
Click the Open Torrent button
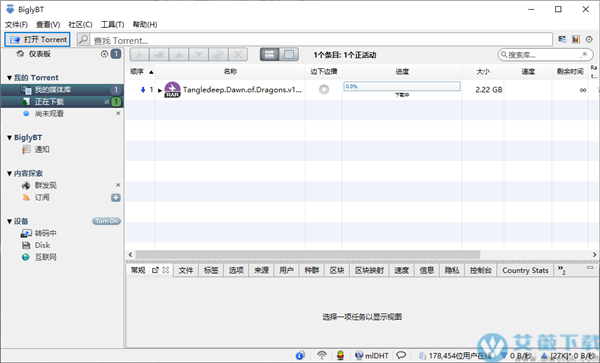click(x=37, y=39)
